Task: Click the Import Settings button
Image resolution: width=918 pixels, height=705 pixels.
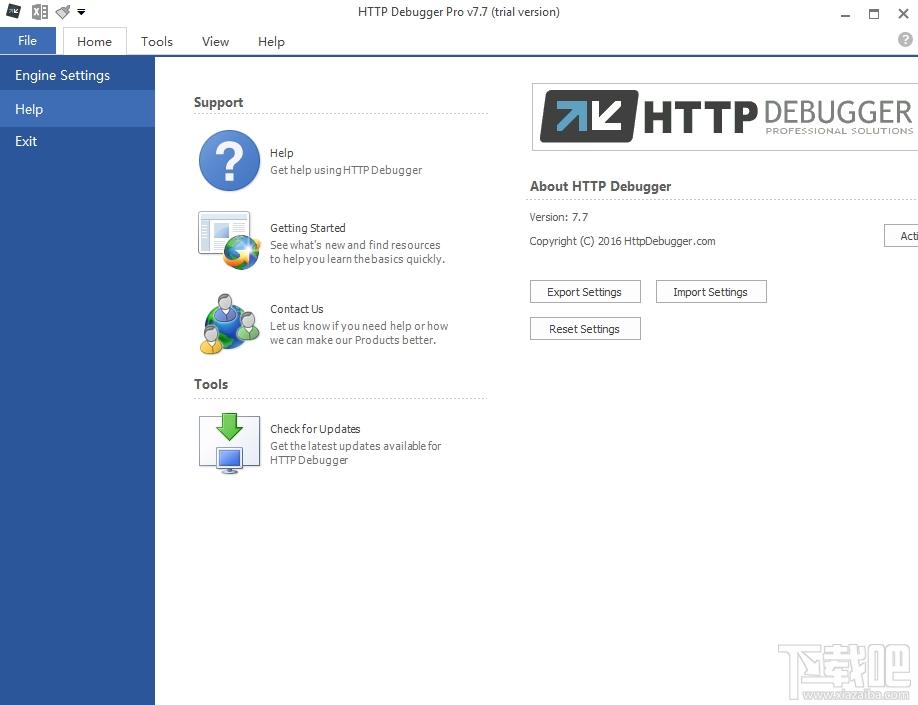Action: [711, 292]
